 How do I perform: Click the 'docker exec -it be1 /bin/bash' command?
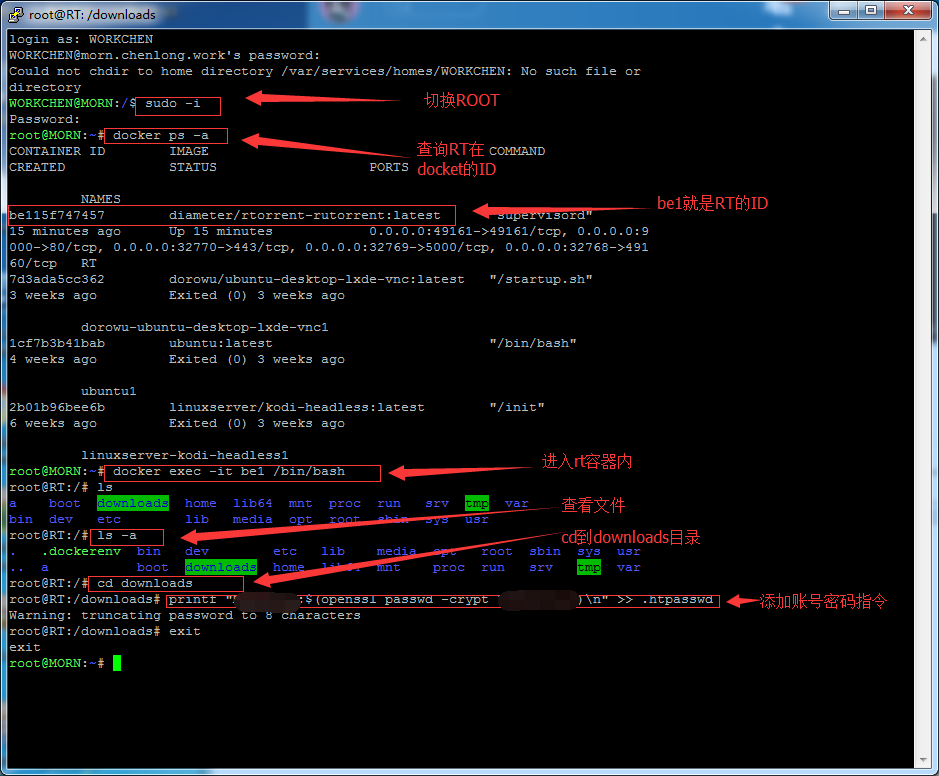click(x=229, y=471)
